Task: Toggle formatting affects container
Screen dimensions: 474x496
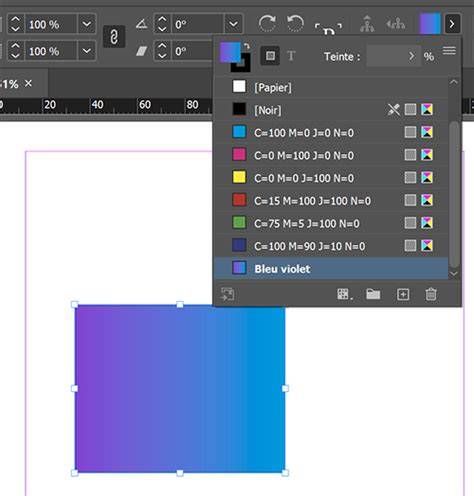Action: click(x=270, y=56)
